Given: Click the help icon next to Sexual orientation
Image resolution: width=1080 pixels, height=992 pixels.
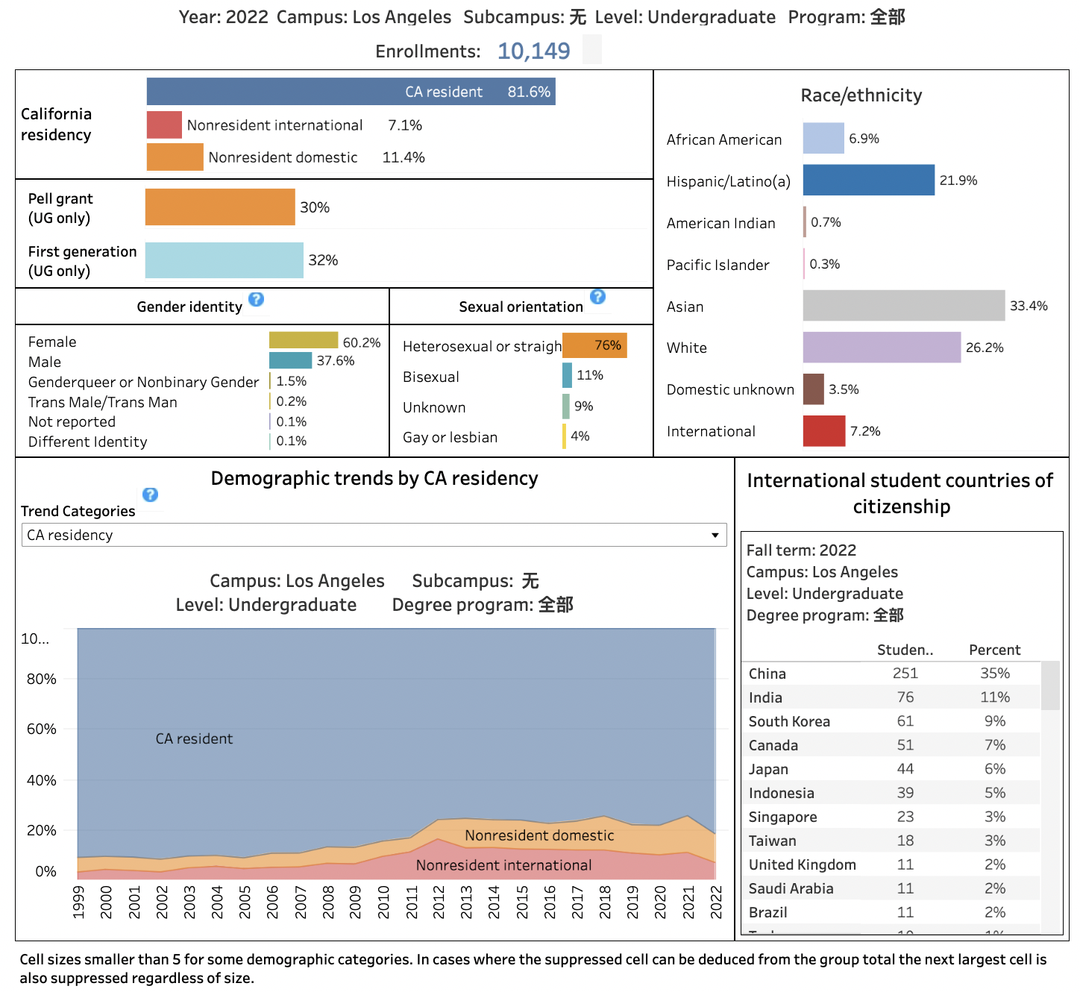Looking at the screenshot, I should tap(598, 297).
